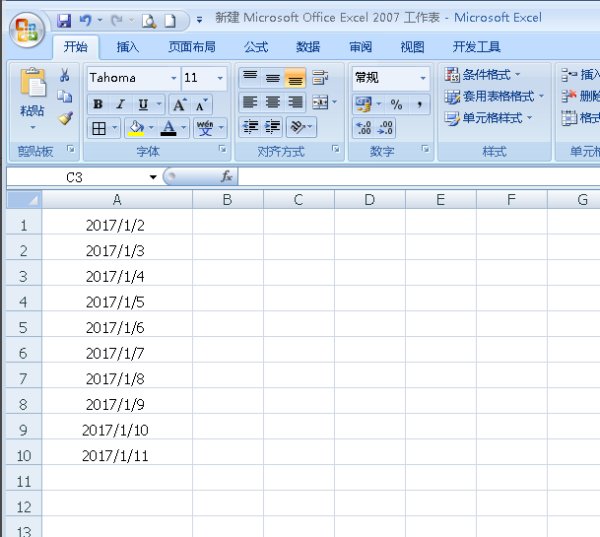Decrease the indent
600x537 pixels.
[x=250, y=127]
